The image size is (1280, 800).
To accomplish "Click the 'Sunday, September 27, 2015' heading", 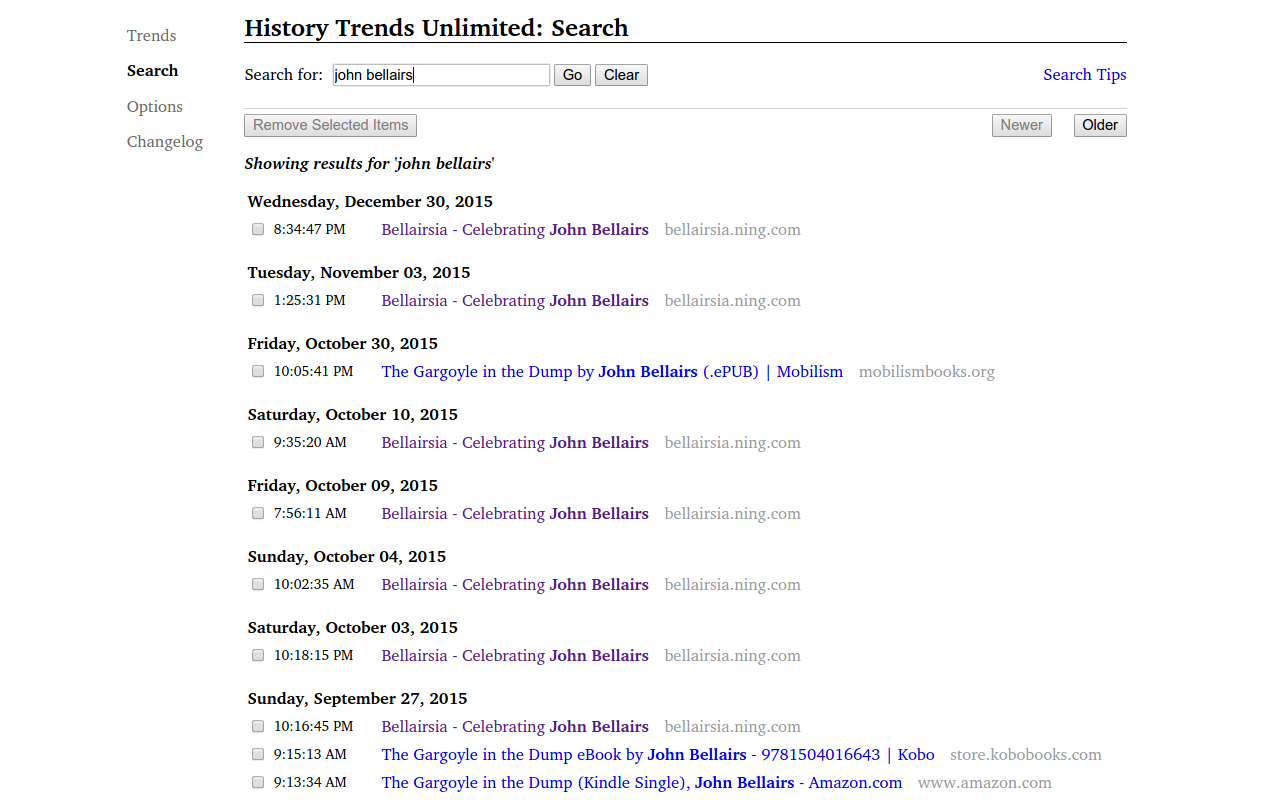I will pos(358,699).
